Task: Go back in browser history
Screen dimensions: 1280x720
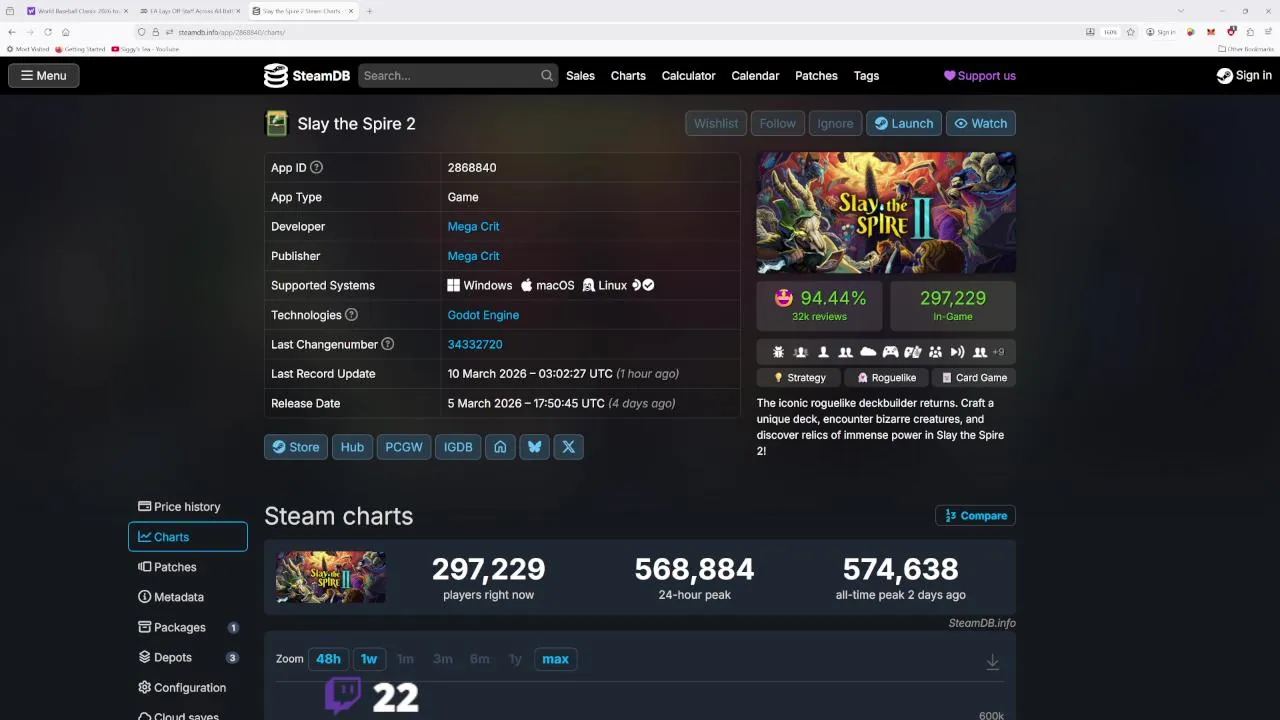Action: coord(11,32)
